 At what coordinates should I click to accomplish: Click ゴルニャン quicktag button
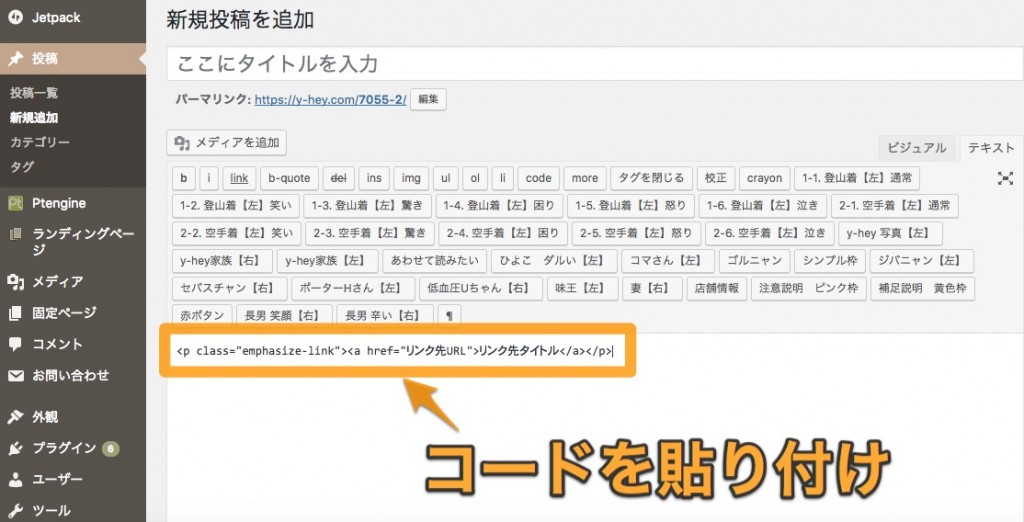pyautogui.click(x=754, y=261)
